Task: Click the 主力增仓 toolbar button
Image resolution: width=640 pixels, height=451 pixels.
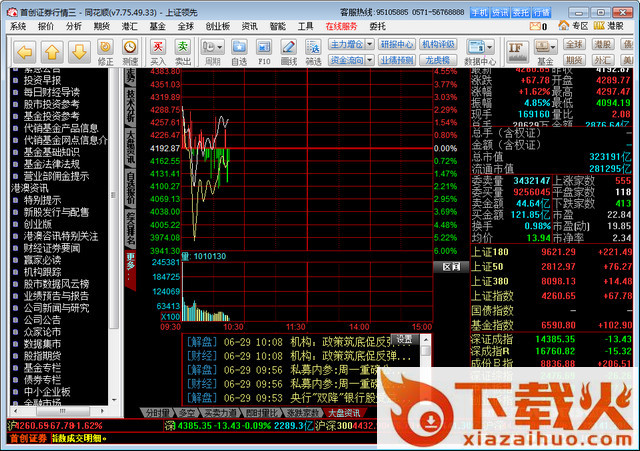Action: pos(347,44)
